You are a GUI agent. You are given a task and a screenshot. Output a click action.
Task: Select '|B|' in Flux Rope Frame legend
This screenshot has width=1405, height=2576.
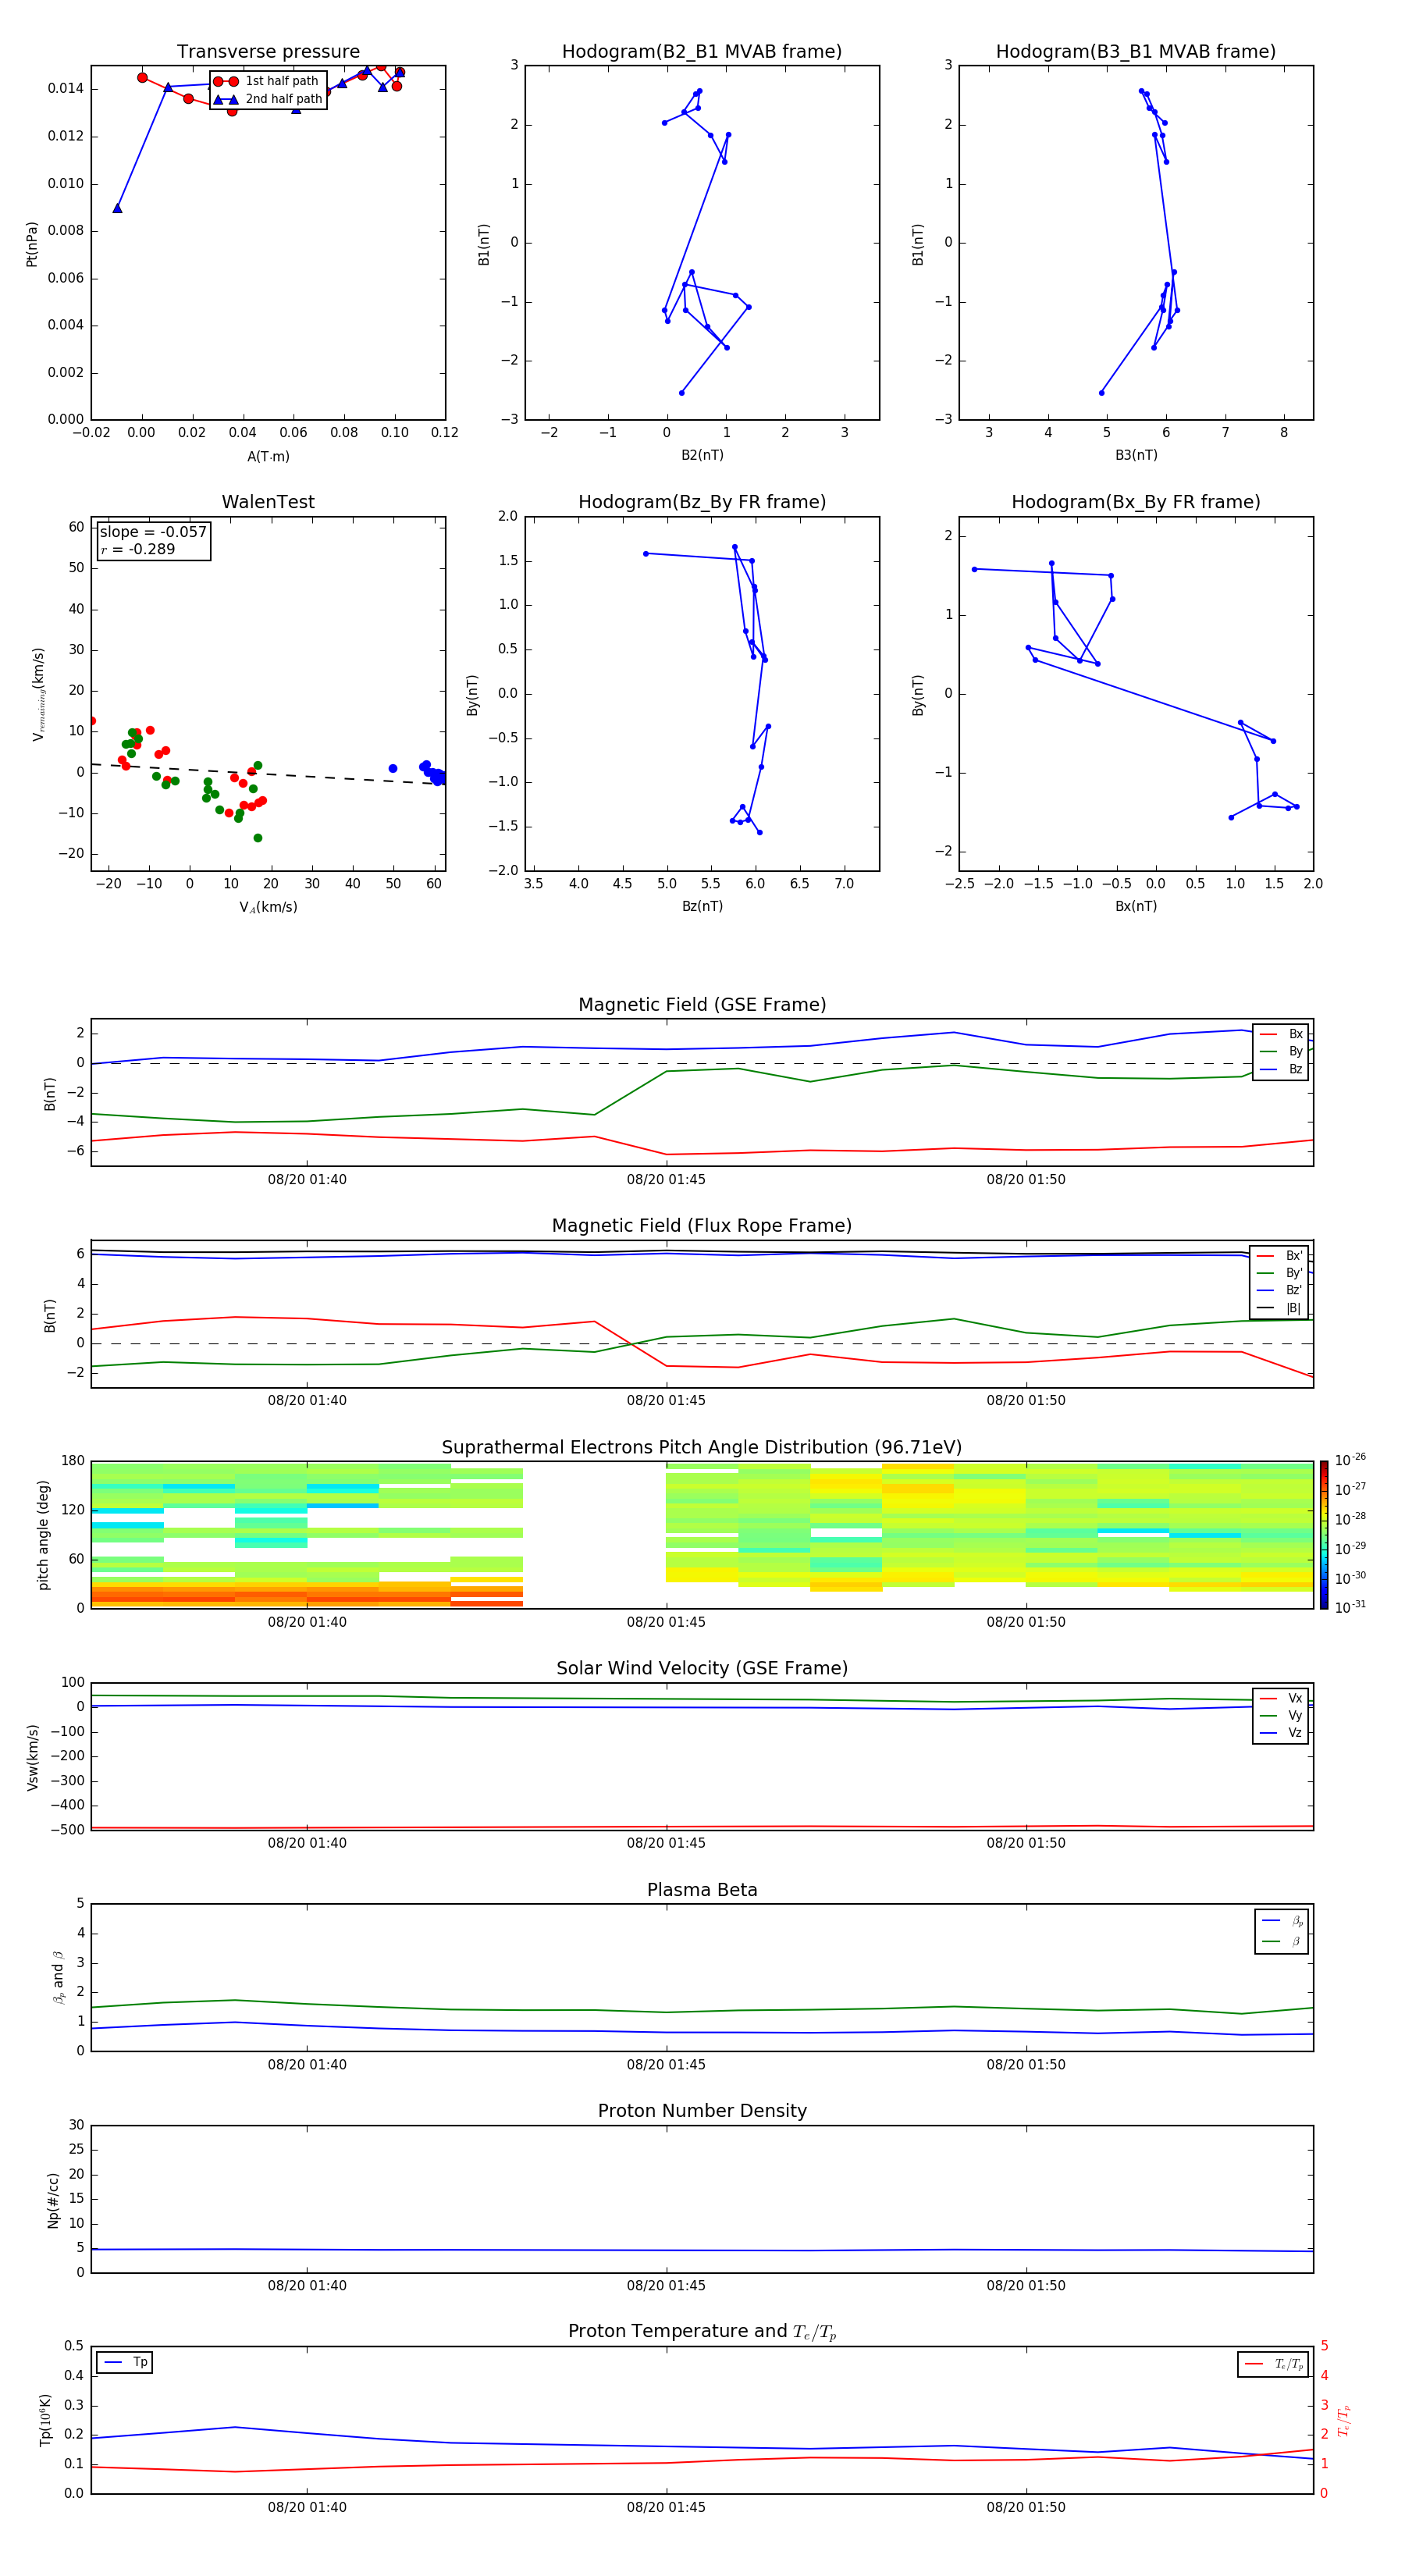[x=1280, y=1309]
